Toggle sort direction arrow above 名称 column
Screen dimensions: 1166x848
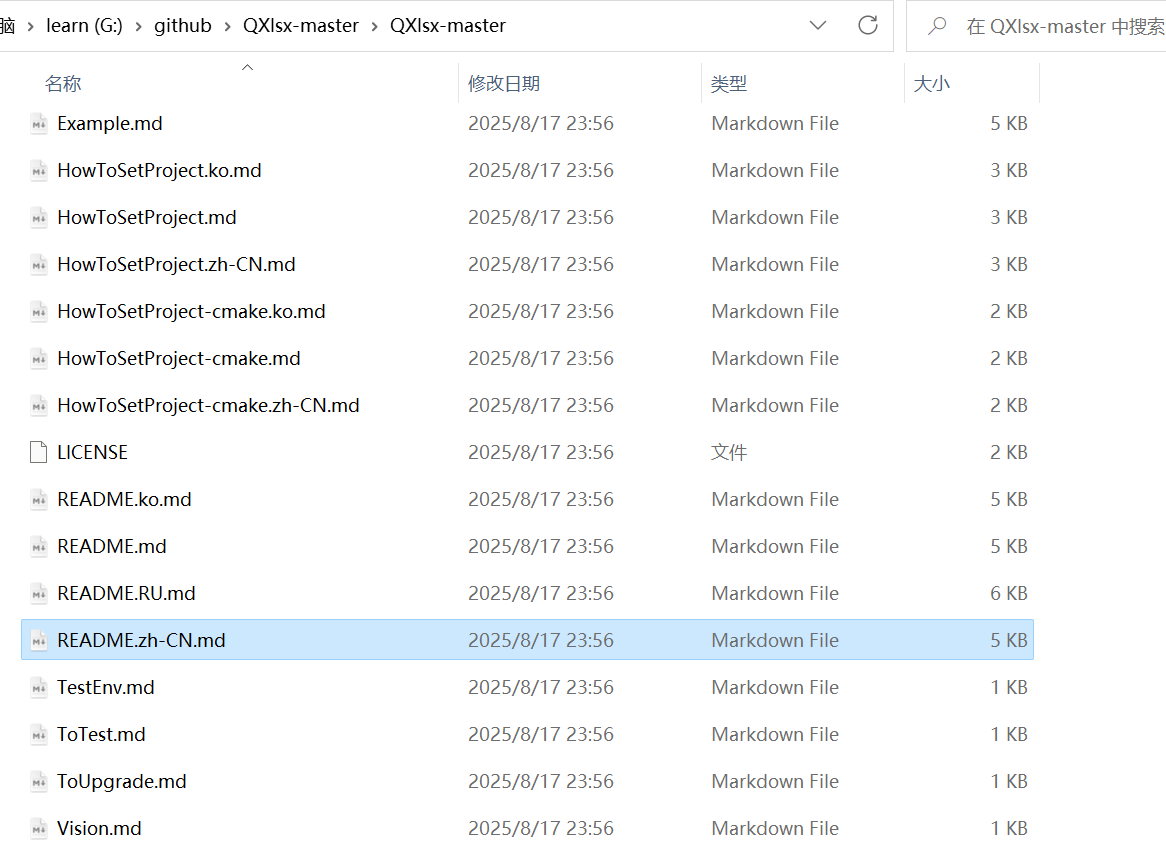(248, 68)
